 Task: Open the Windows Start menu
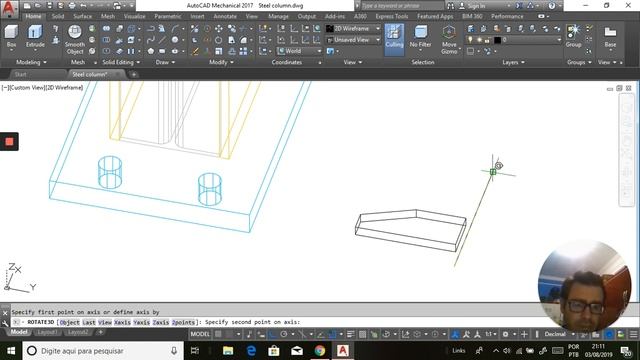(11, 351)
